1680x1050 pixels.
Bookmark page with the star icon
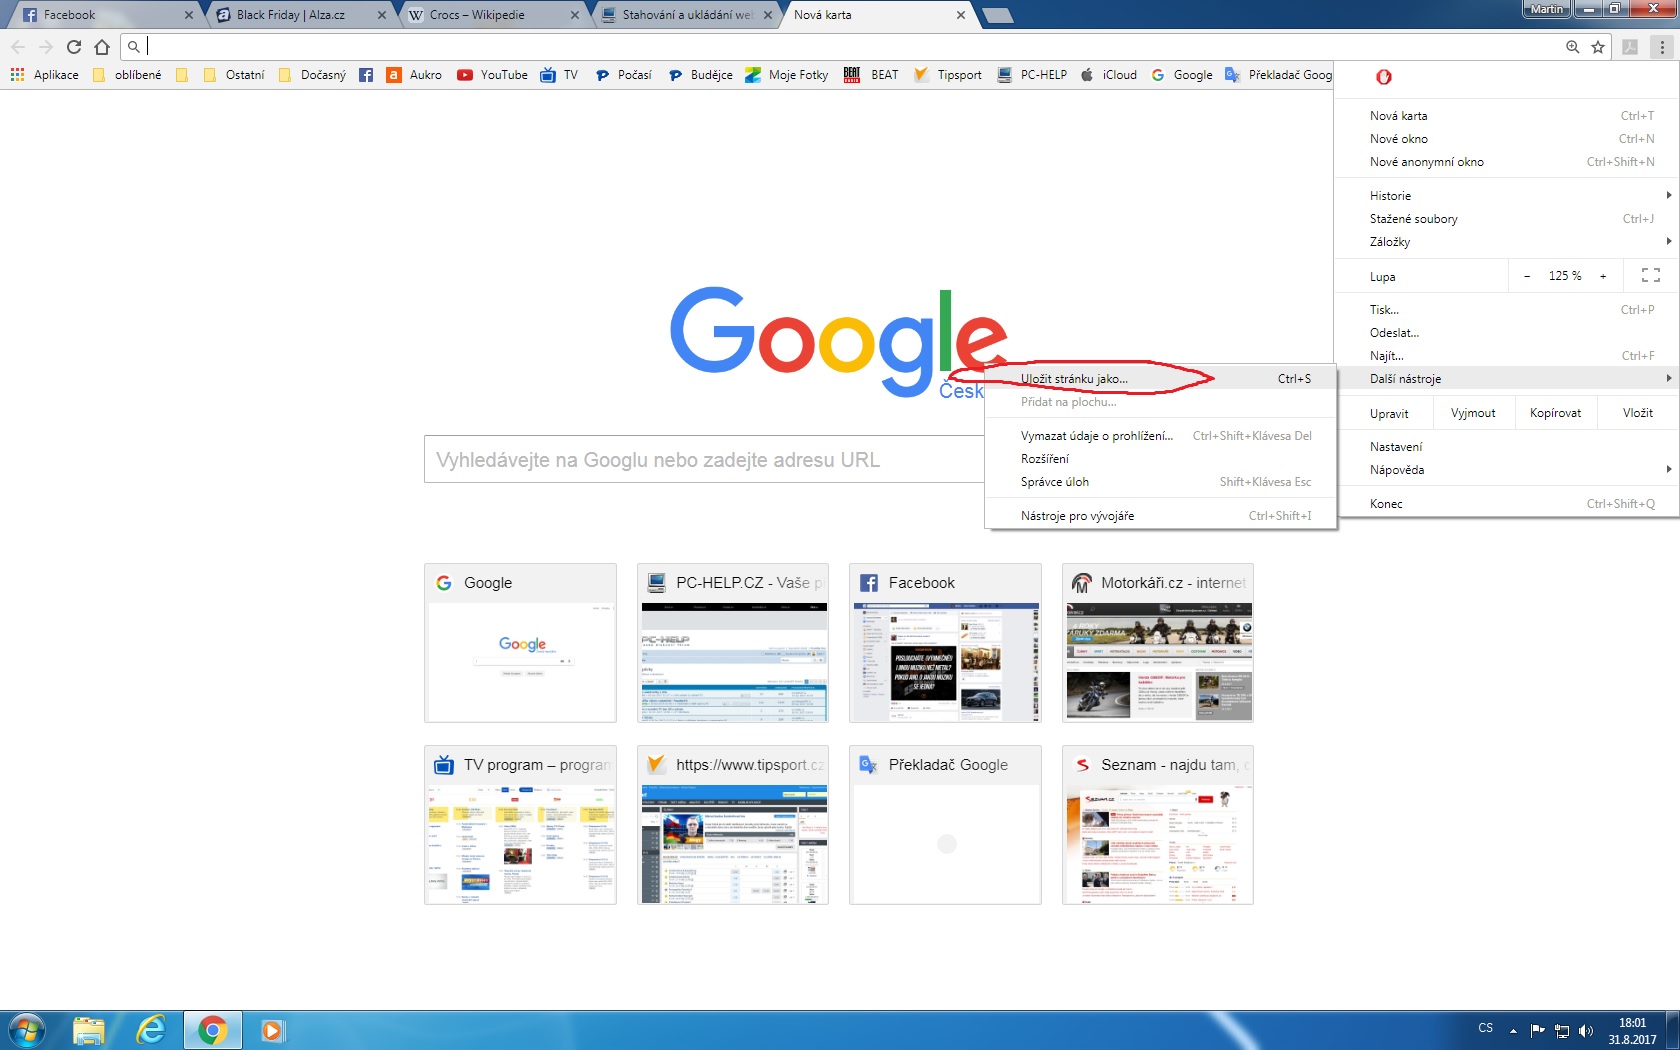pyautogui.click(x=1598, y=47)
